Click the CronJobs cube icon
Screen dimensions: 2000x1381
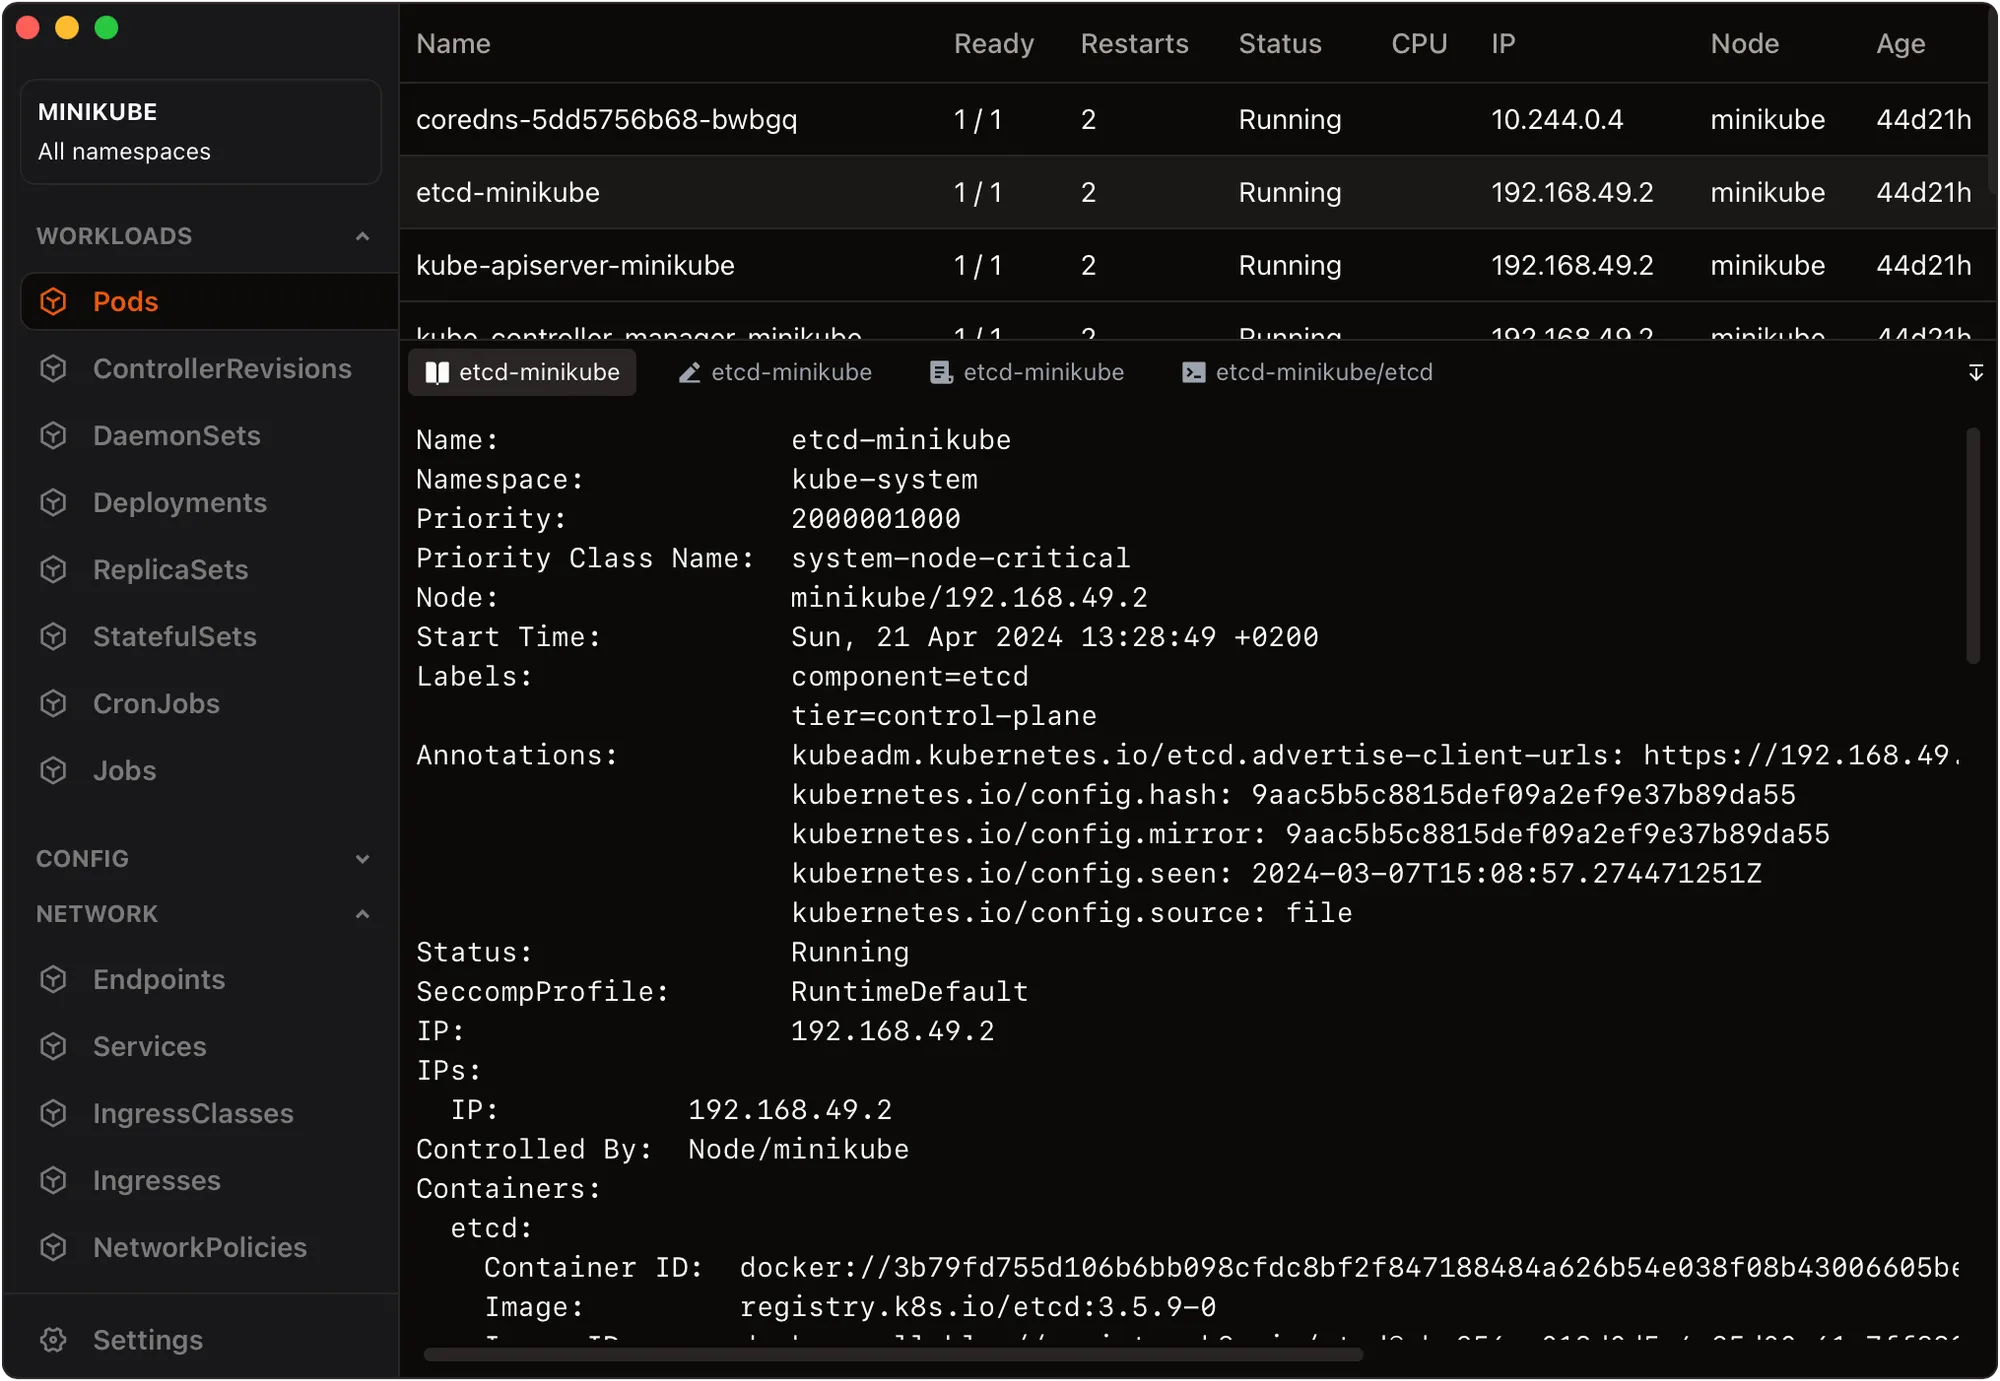[54, 703]
